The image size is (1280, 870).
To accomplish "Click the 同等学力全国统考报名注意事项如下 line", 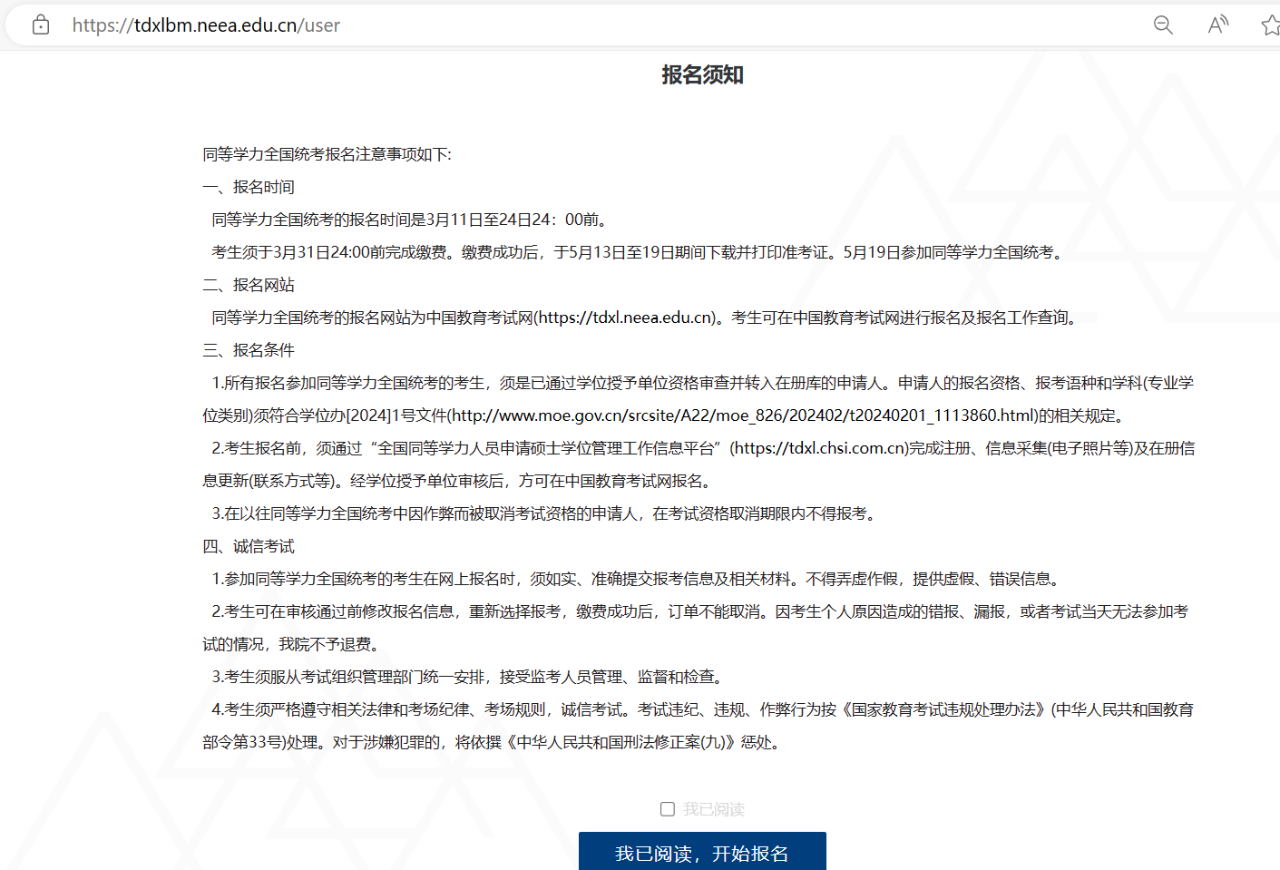I will pyautogui.click(x=327, y=154).
